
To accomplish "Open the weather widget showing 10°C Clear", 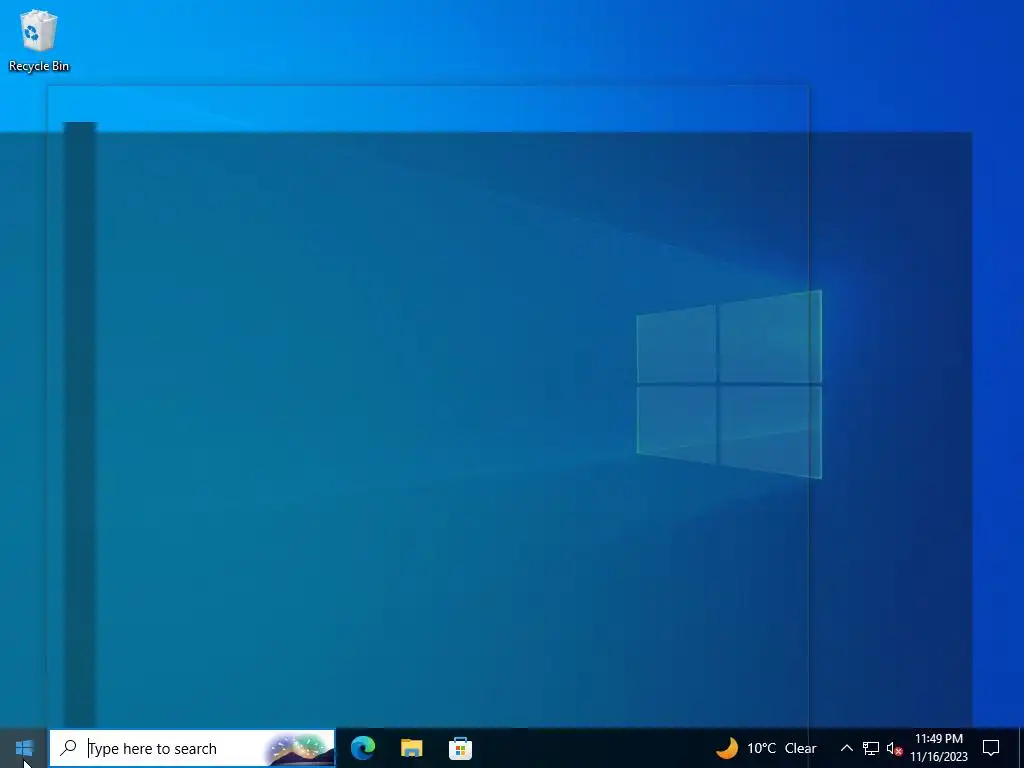I will click(x=766, y=748).
